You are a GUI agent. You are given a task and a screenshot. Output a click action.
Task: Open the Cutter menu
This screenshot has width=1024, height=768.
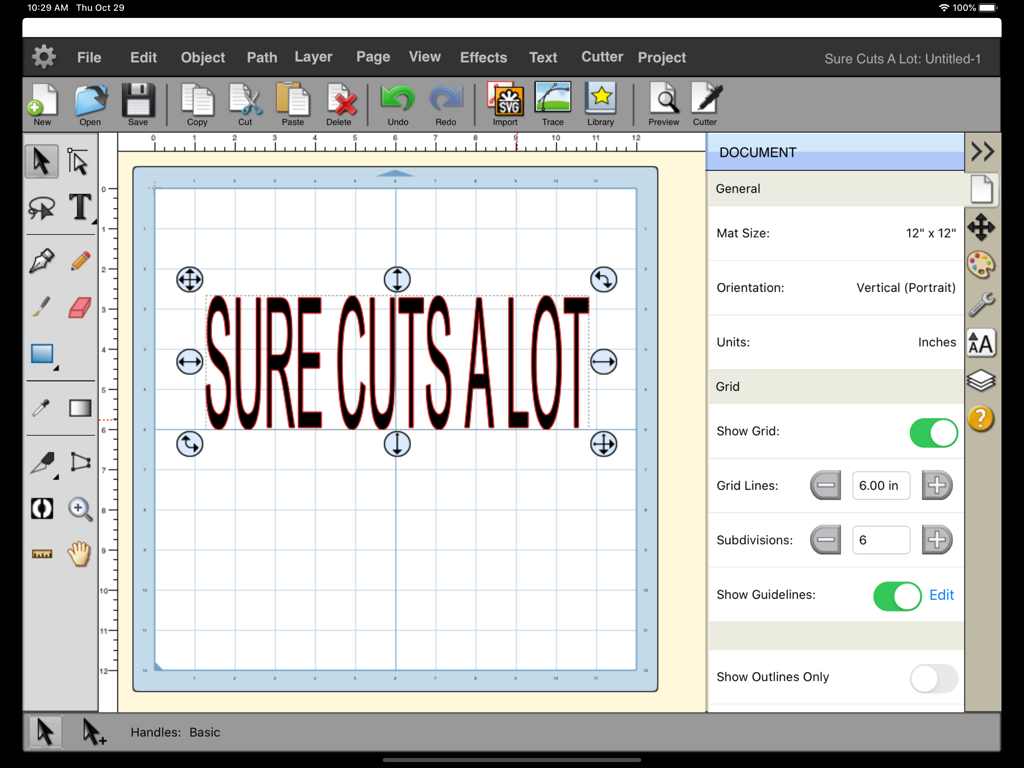point(601,58)
